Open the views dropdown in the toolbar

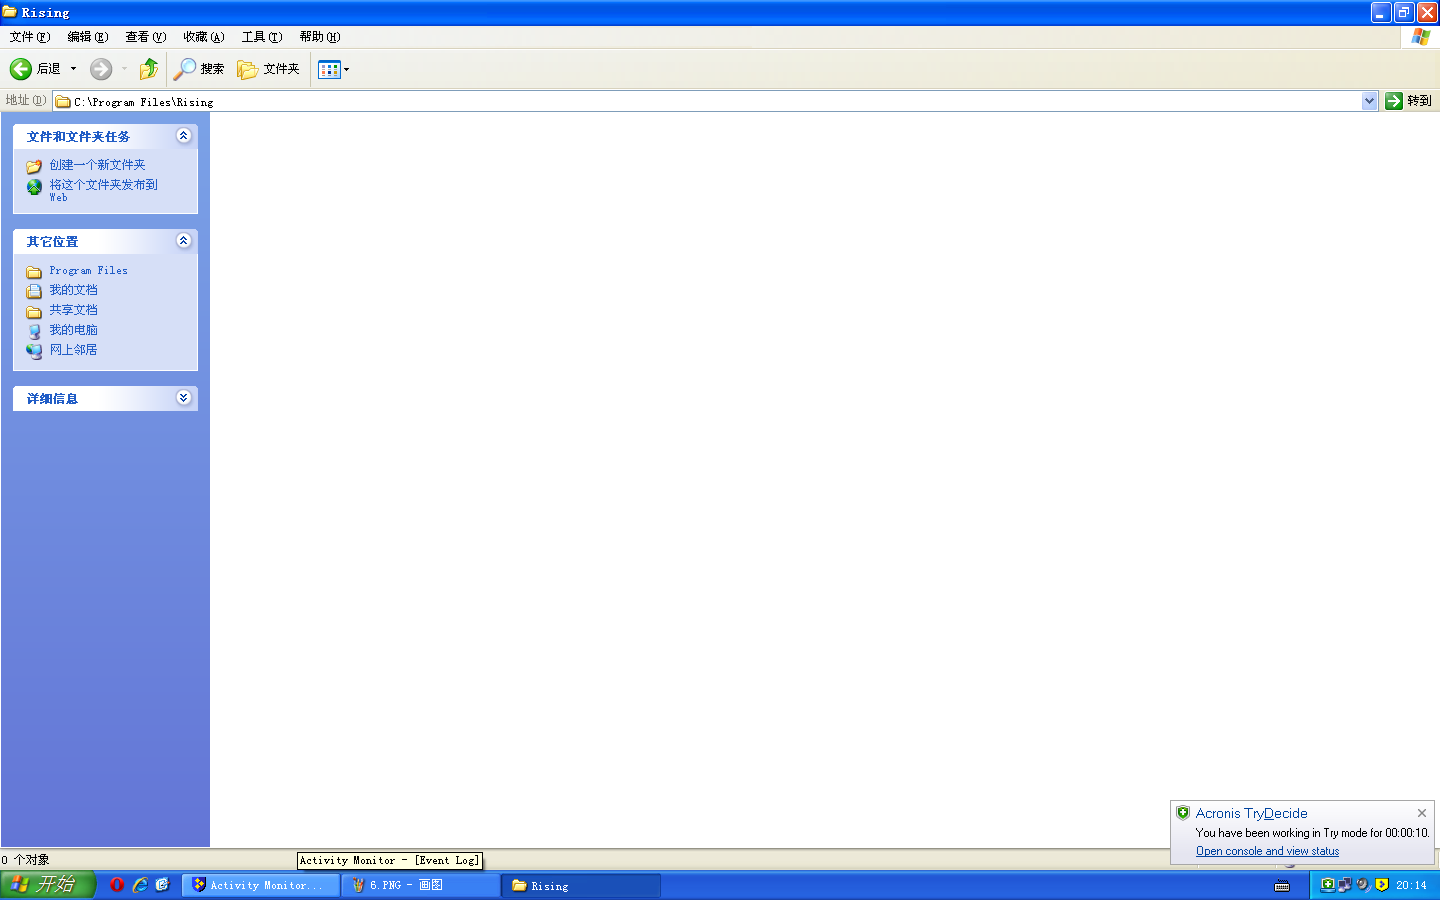click(x=334, y=69)
